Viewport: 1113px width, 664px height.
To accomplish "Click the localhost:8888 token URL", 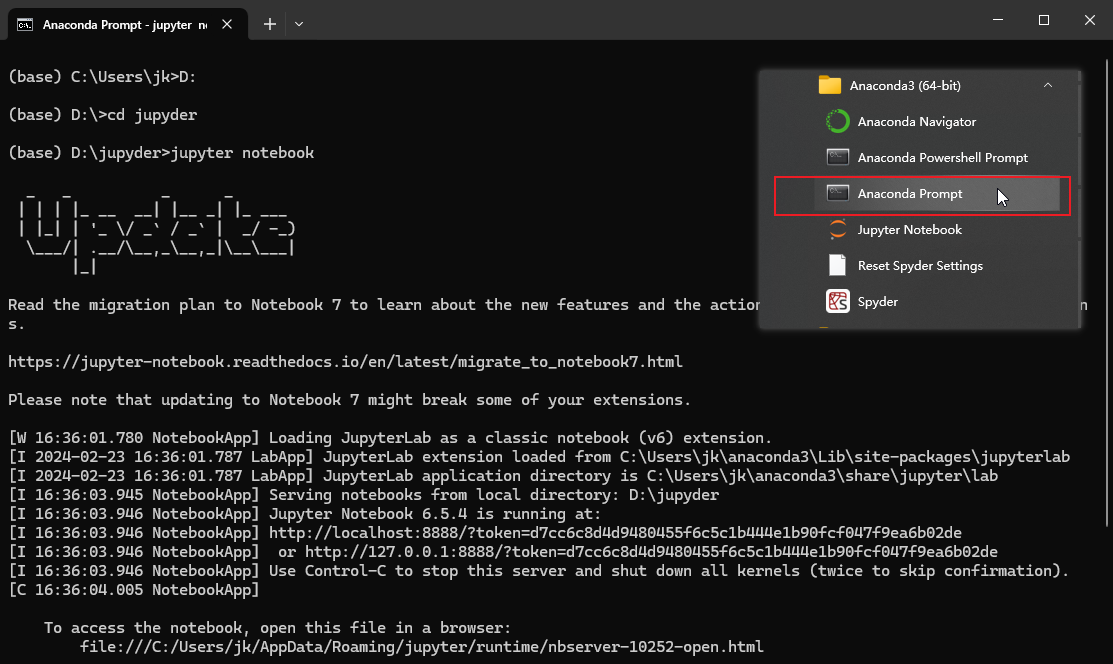I will [x=615, y=533].
